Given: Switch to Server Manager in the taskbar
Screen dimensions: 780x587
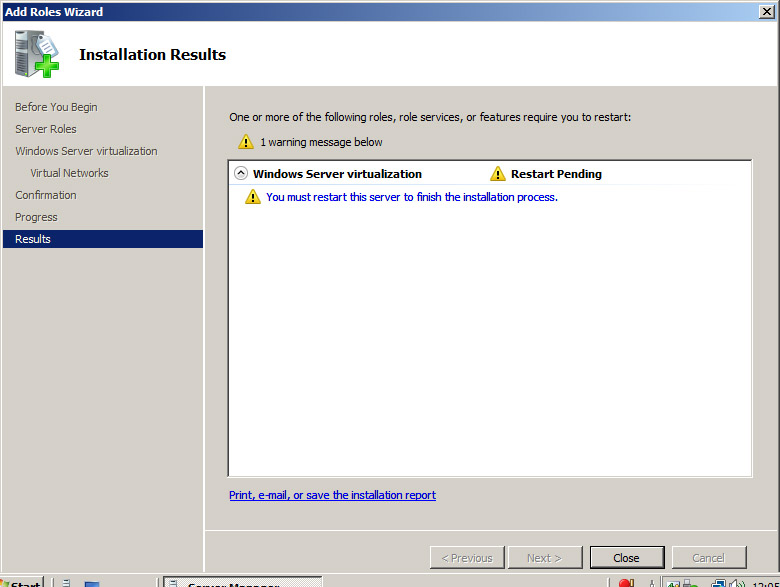Looking at the screenshot, I should (x=243, y=582).
